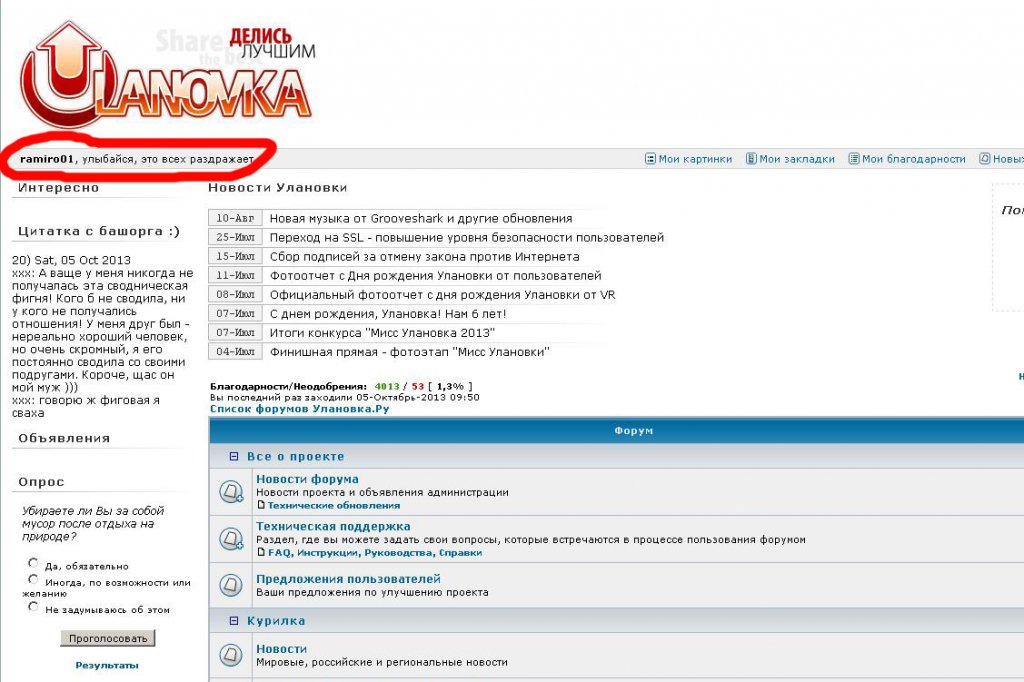The height and width of the screenshot is (682, 1024).
Task: Click the forum icon next to Предложения пользователей
Action: coord(231,585)
